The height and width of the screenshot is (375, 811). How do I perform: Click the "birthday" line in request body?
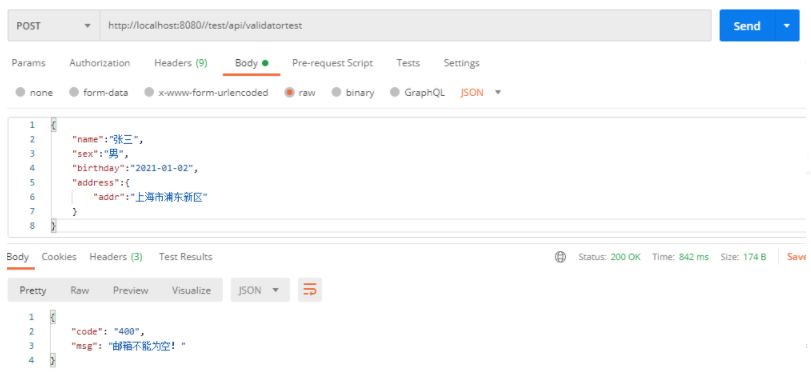(x=135, y=168)
